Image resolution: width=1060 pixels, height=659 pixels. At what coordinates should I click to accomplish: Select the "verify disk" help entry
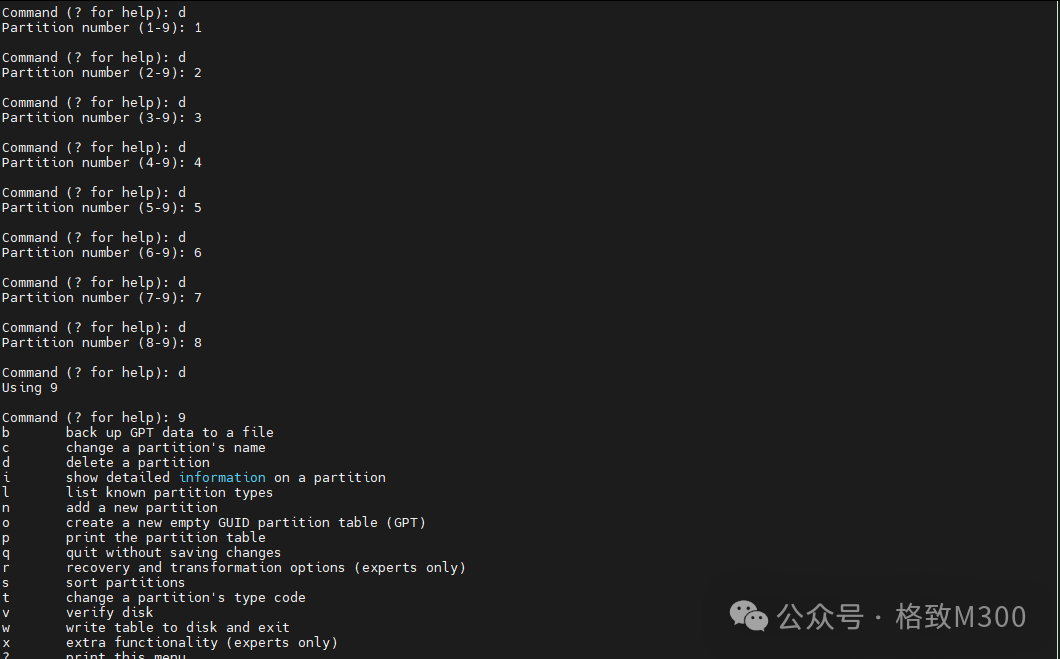coord(109,612)
